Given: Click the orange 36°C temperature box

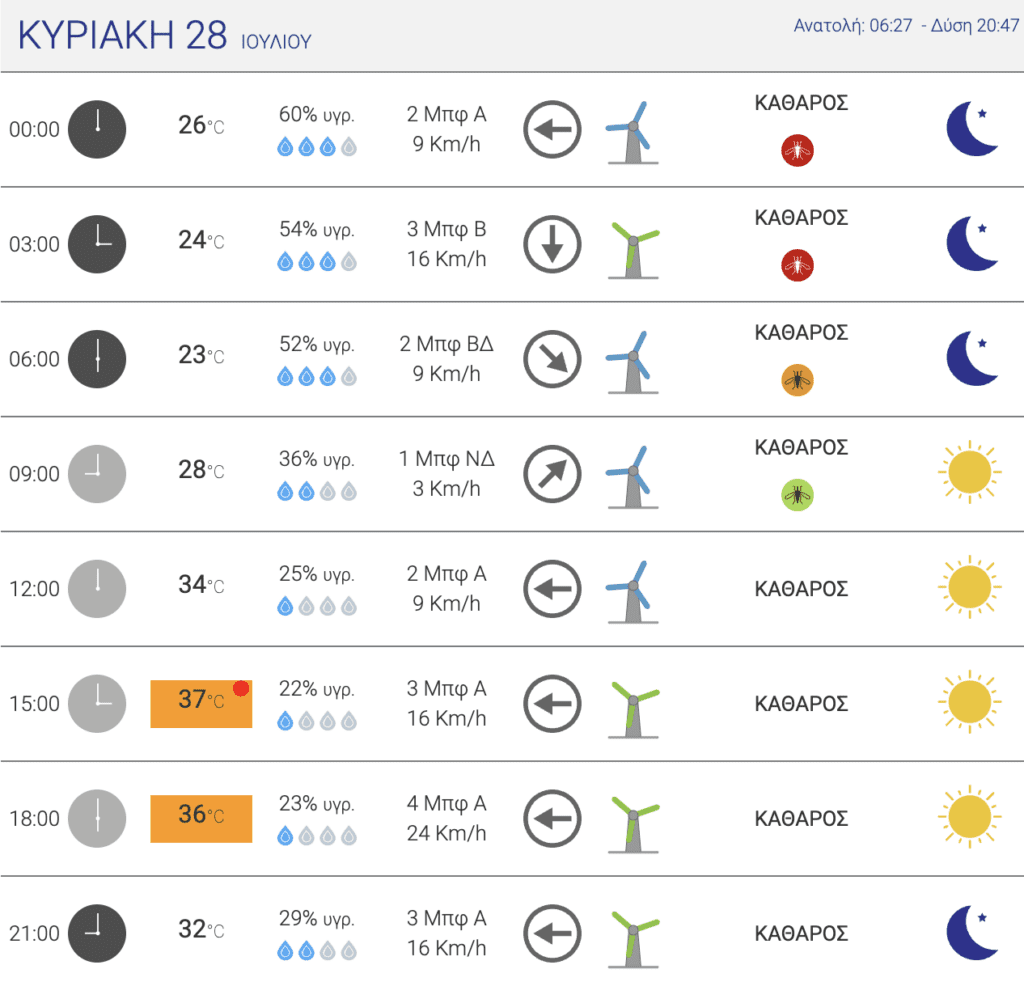Looking at the screenshot, I should pos(201,819).
